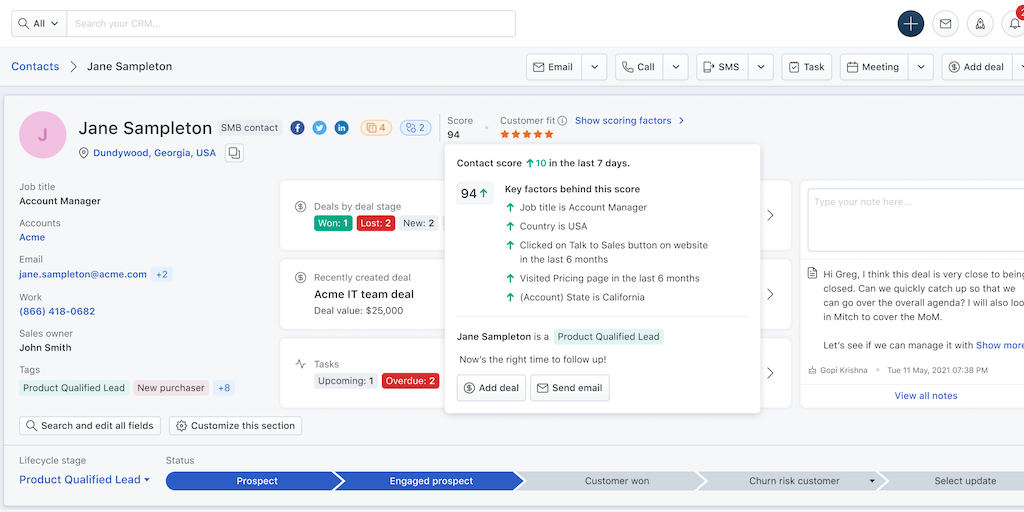Open the Customer fit info icon
Viewport: 1024px width, 512px height.
pyautogui.click(x=563, y=121)
